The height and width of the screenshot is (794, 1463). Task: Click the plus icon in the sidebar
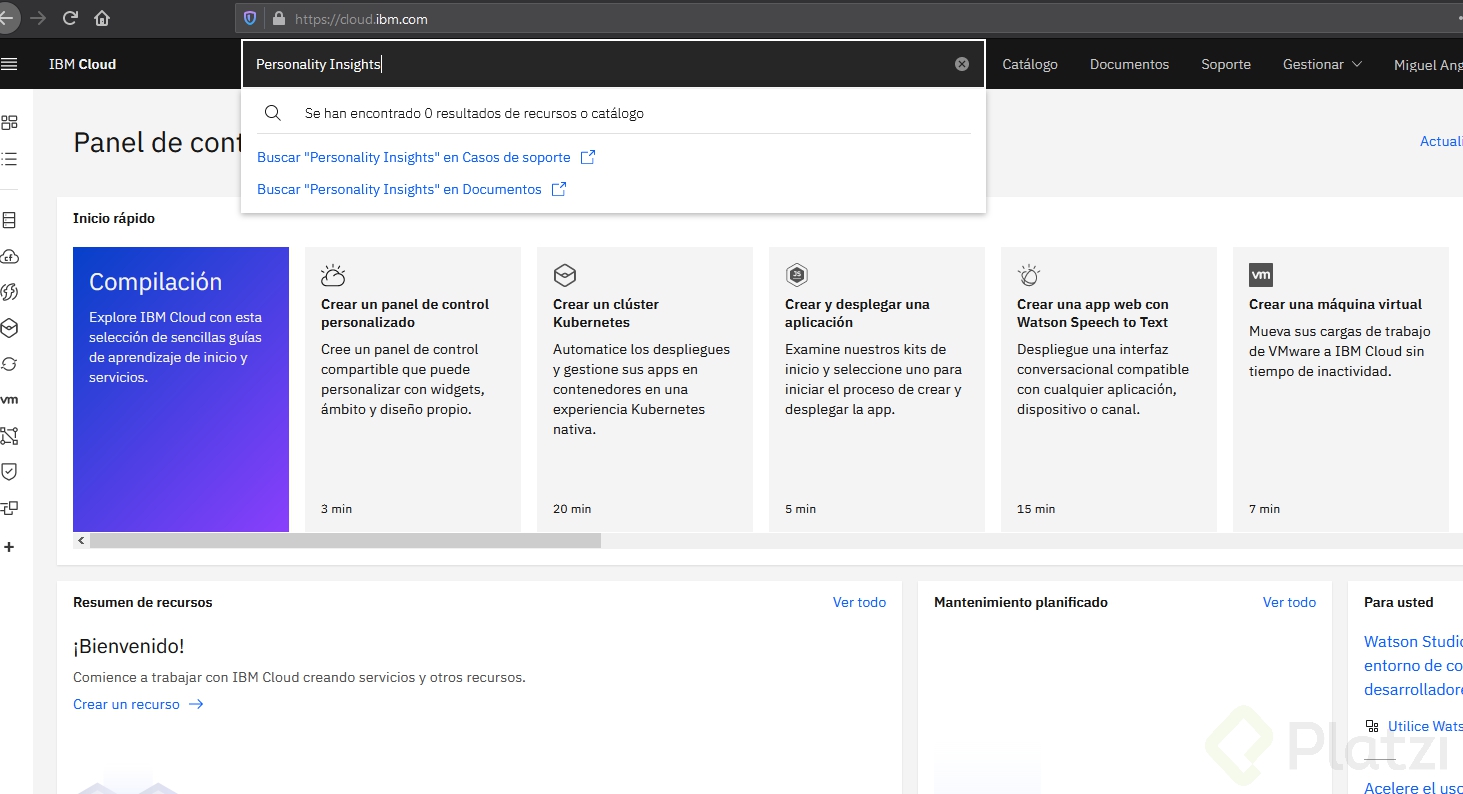pos(10,547)
